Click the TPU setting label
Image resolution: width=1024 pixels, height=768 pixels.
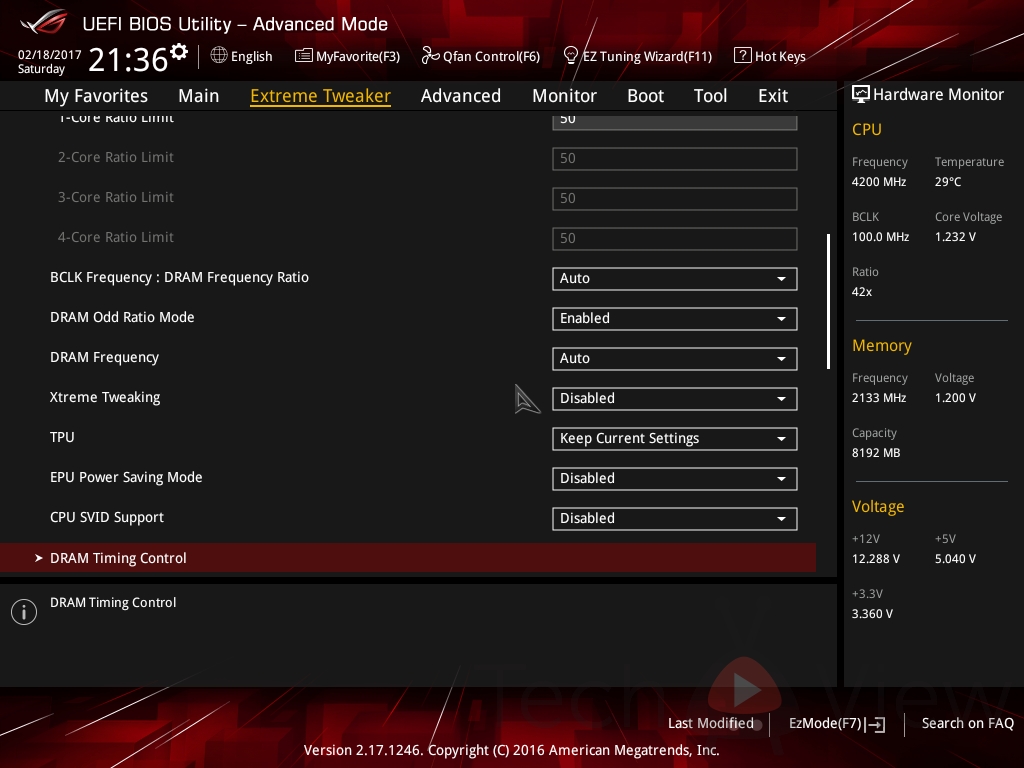(x=62, y=437)
